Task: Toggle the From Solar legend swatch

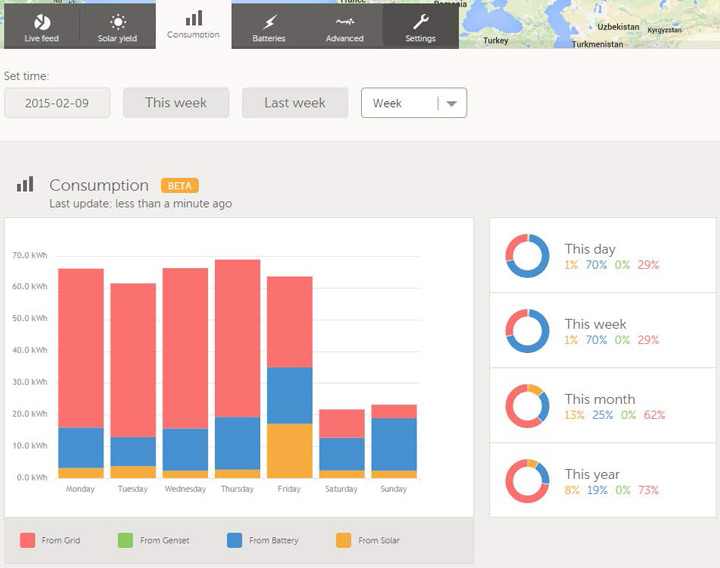Action: coord(343,540)
